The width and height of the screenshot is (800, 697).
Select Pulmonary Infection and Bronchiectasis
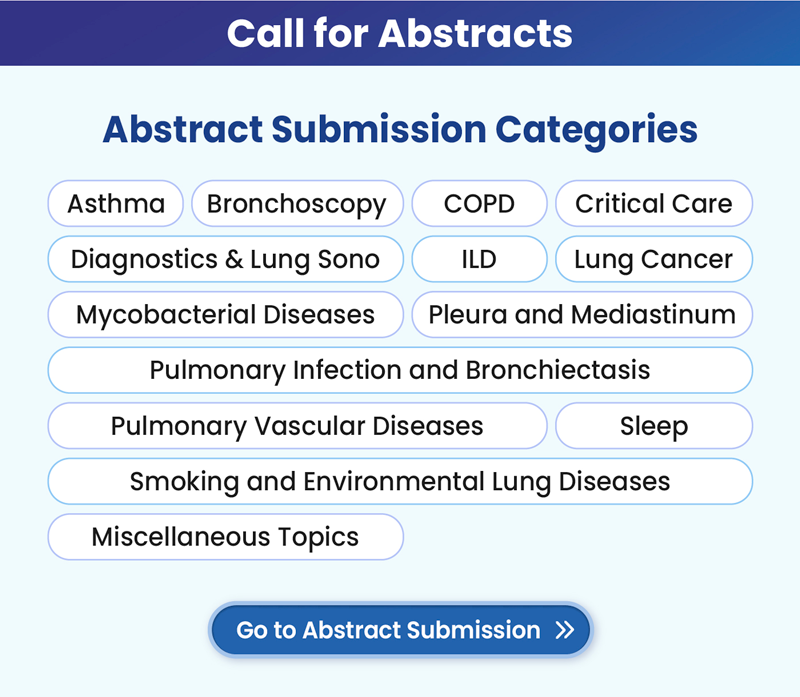(400, 370)
